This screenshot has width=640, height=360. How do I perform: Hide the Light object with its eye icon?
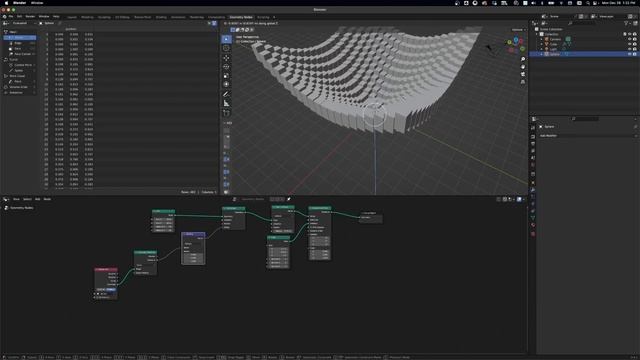point(629,49)
